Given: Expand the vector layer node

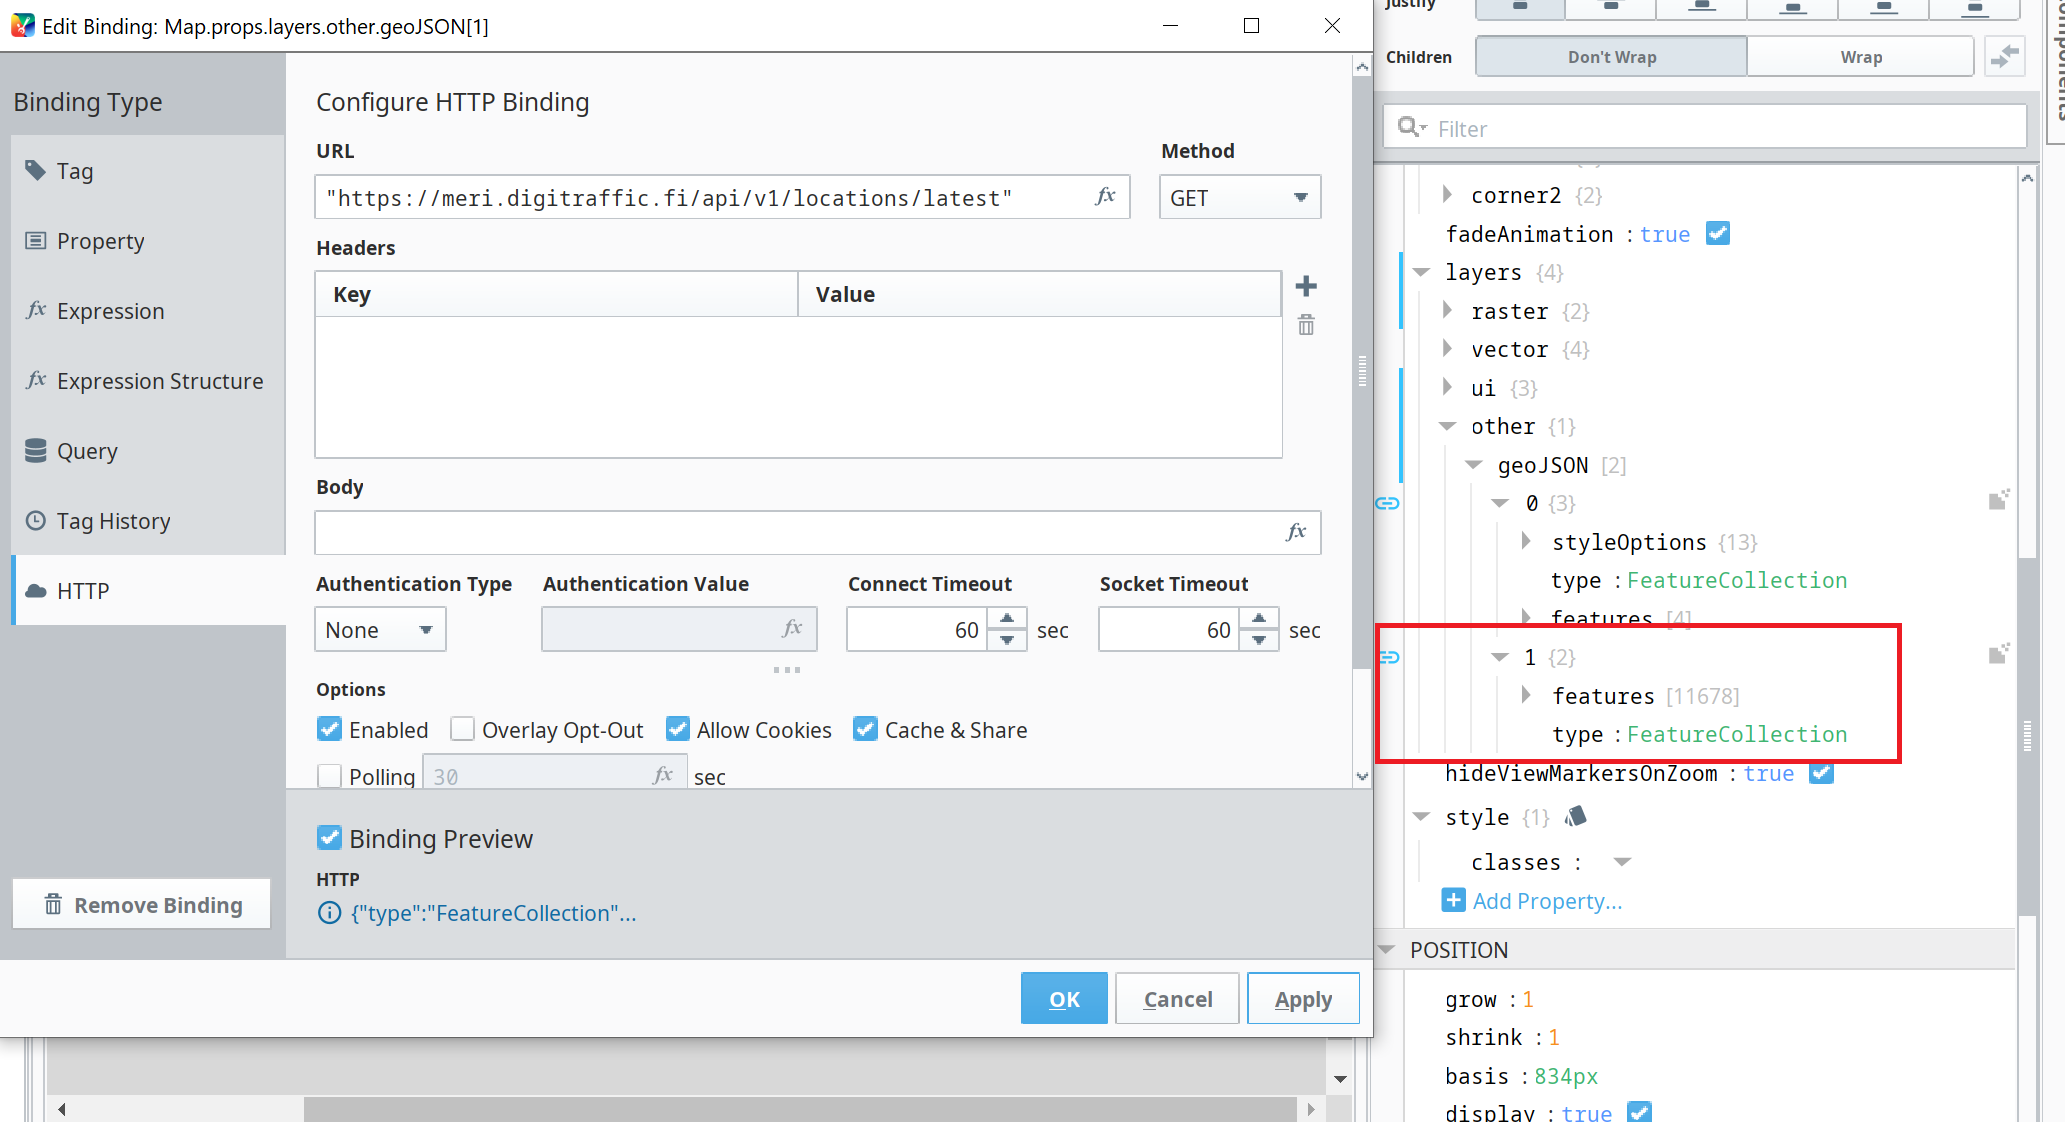Looking at the screenshot, I should pos(1447,349).
